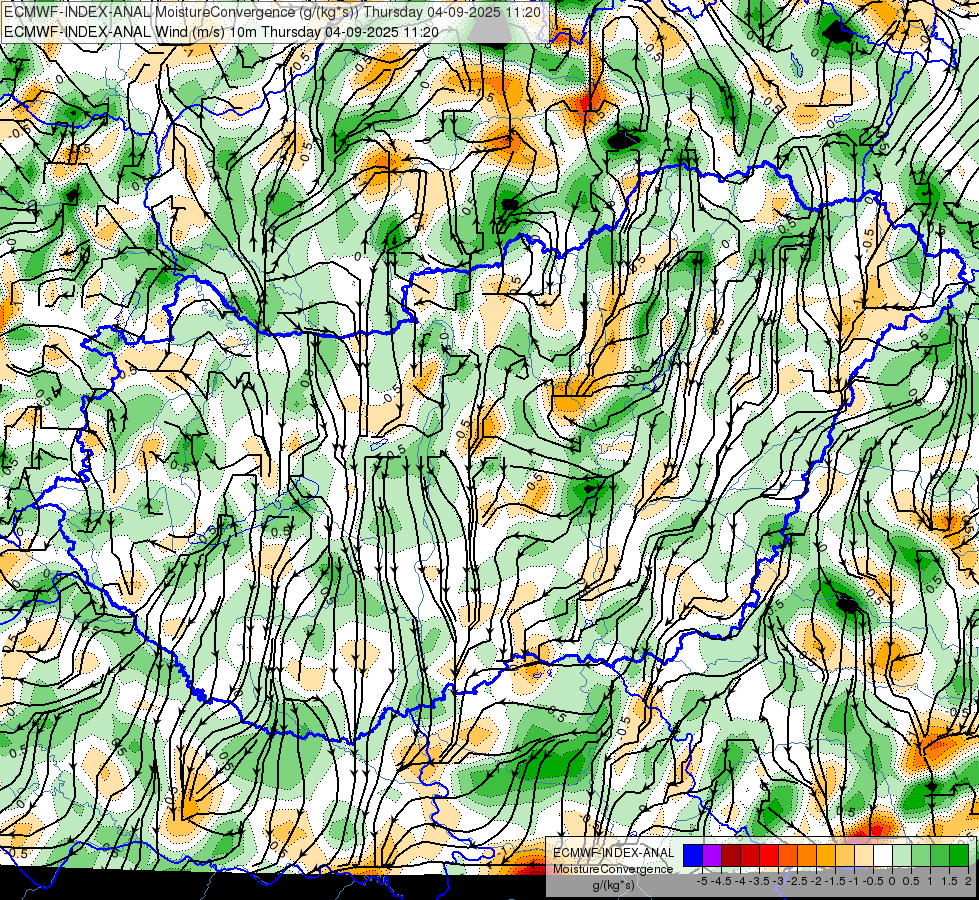The image size is (979, 900).
Task: Click the blue legend swatch below -5
Action: pyautogui.click(x=693, y=855)
